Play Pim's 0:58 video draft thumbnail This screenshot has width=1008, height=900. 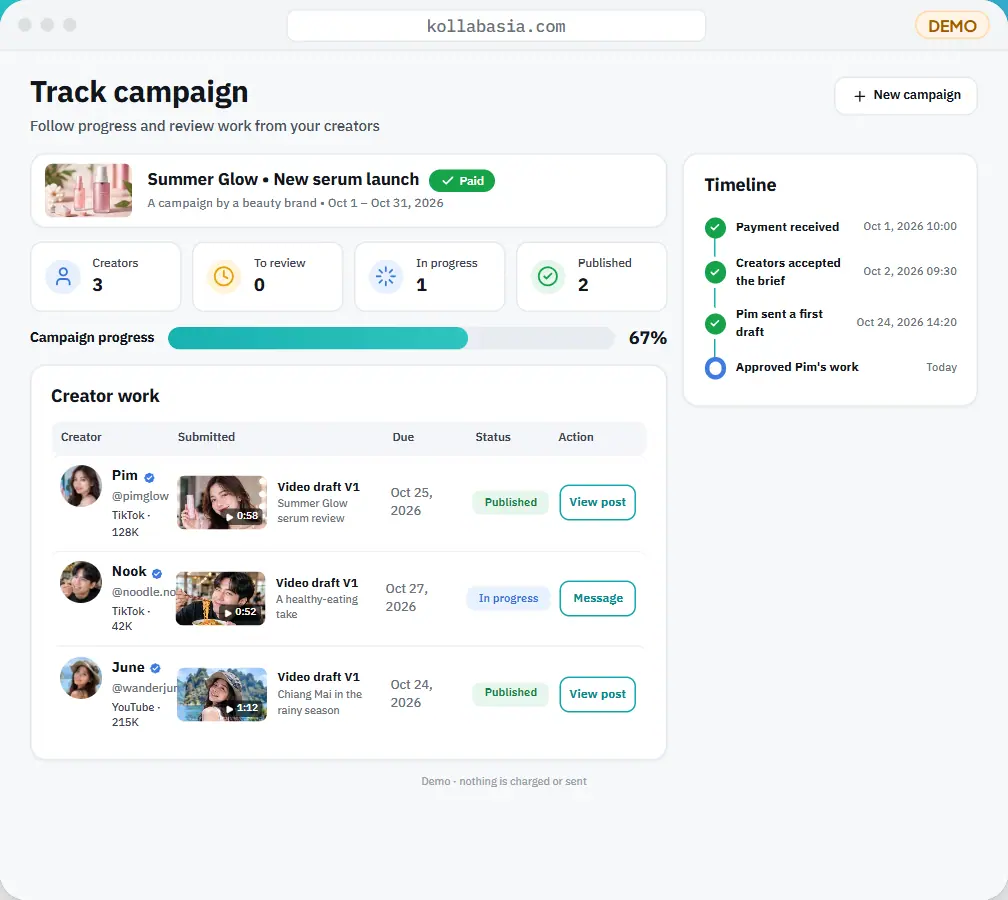coord(222,503)
